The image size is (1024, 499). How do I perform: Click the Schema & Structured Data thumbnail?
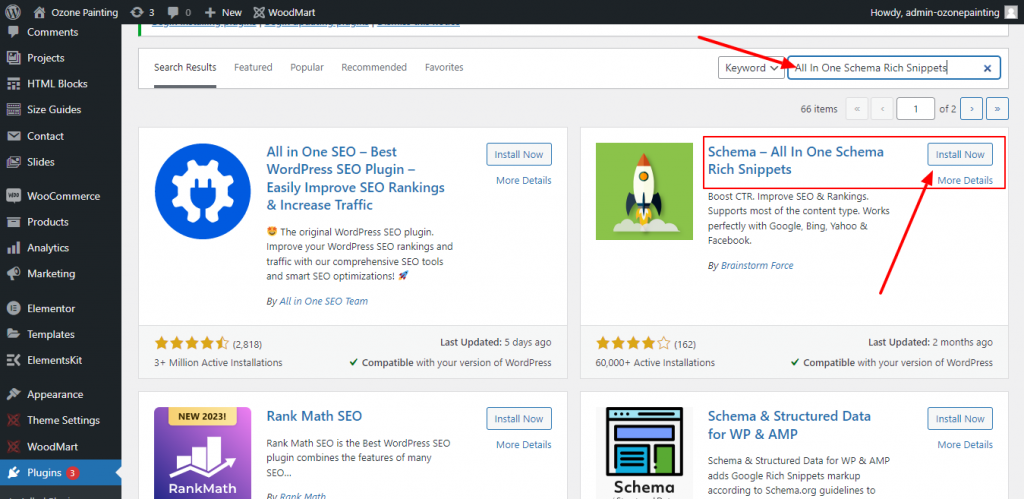click(644, 453)
